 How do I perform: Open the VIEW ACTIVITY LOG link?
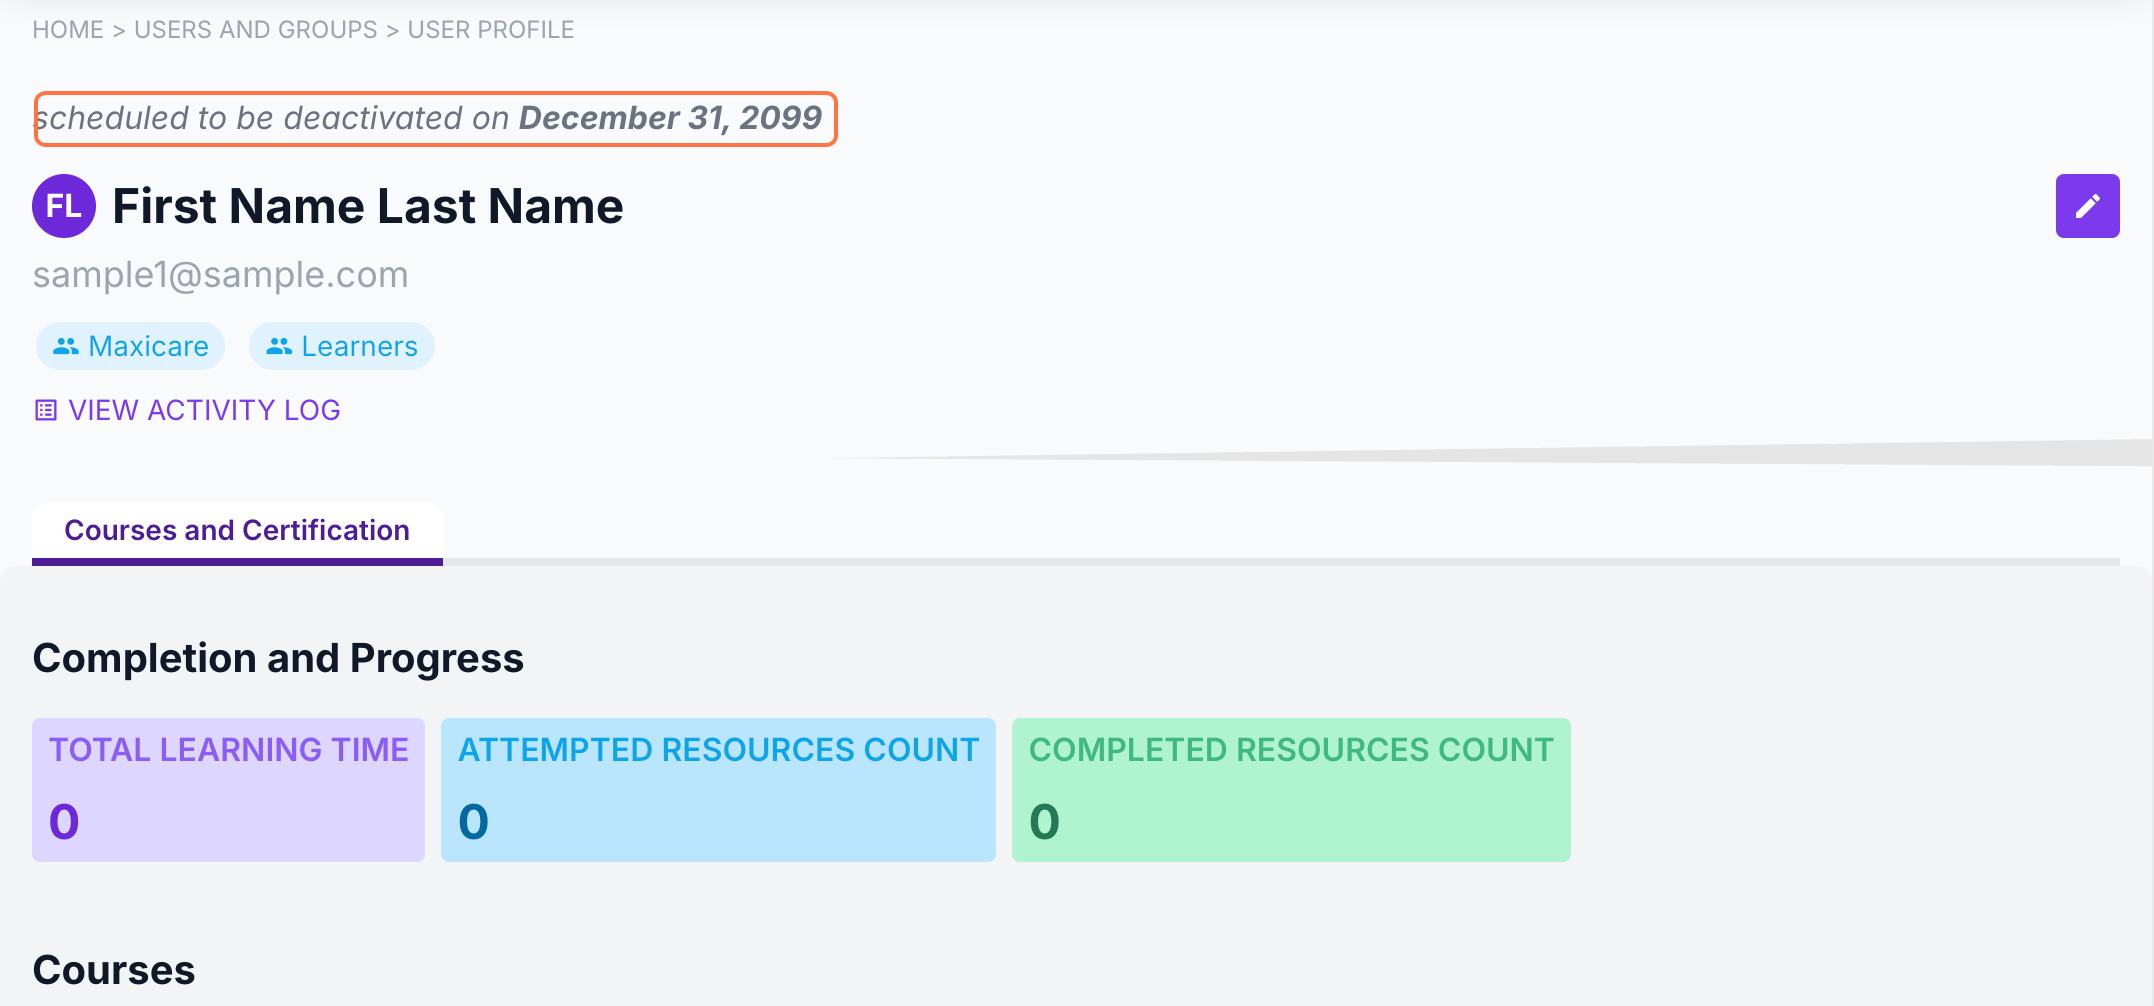click(x=204, y=410)
